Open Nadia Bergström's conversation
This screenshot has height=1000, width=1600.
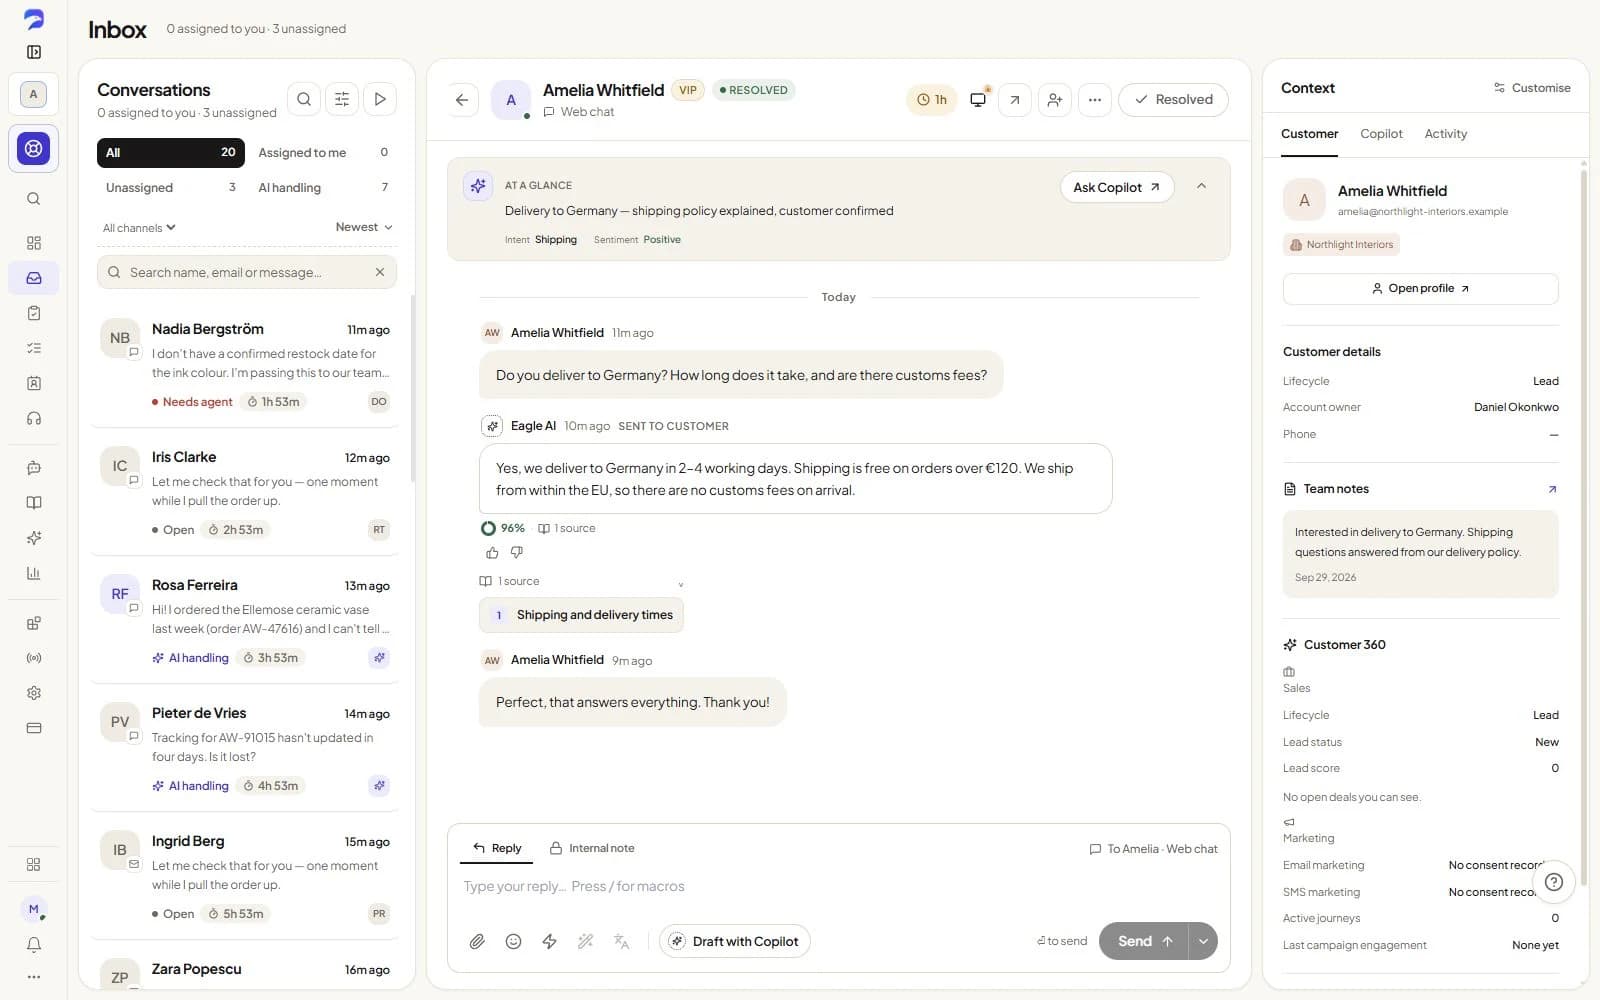(245, 364)
